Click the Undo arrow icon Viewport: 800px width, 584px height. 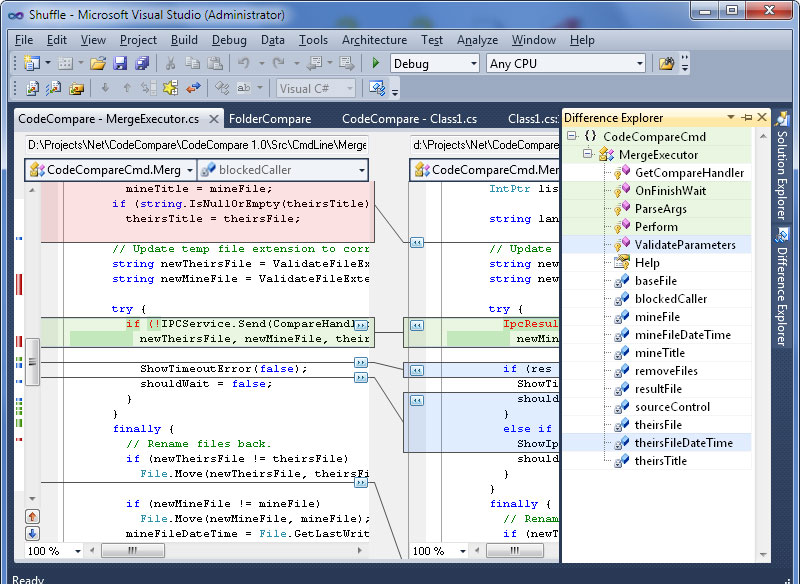(244, 63)
